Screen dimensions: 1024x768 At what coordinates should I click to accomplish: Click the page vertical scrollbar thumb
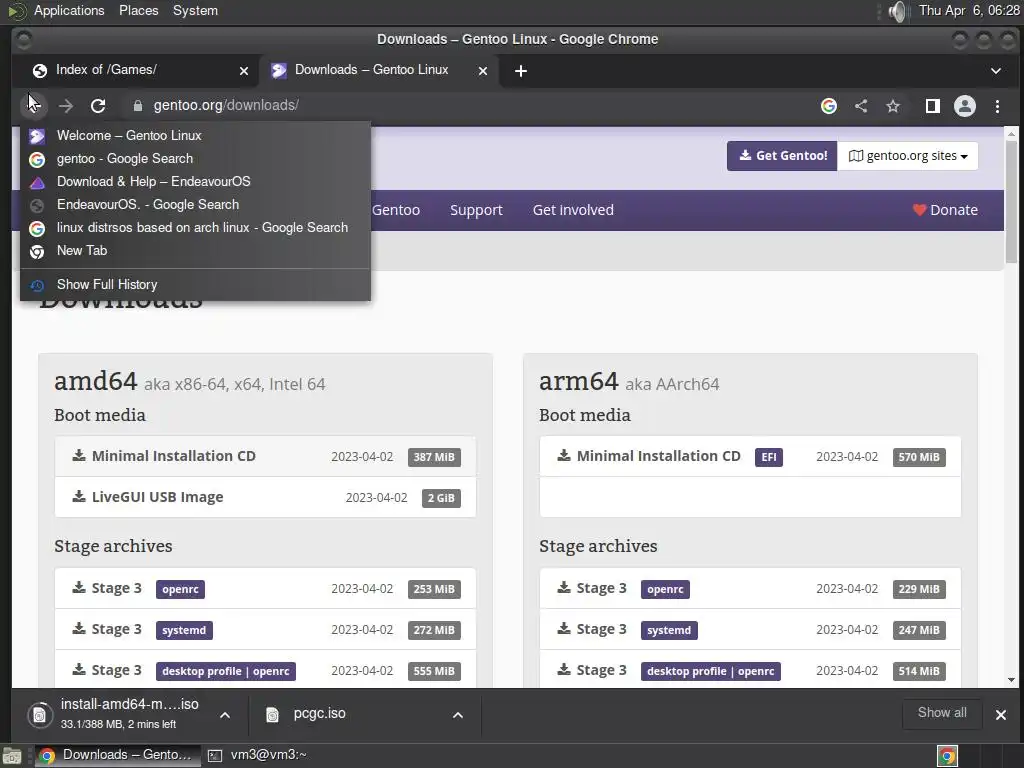pos(1011,202)
